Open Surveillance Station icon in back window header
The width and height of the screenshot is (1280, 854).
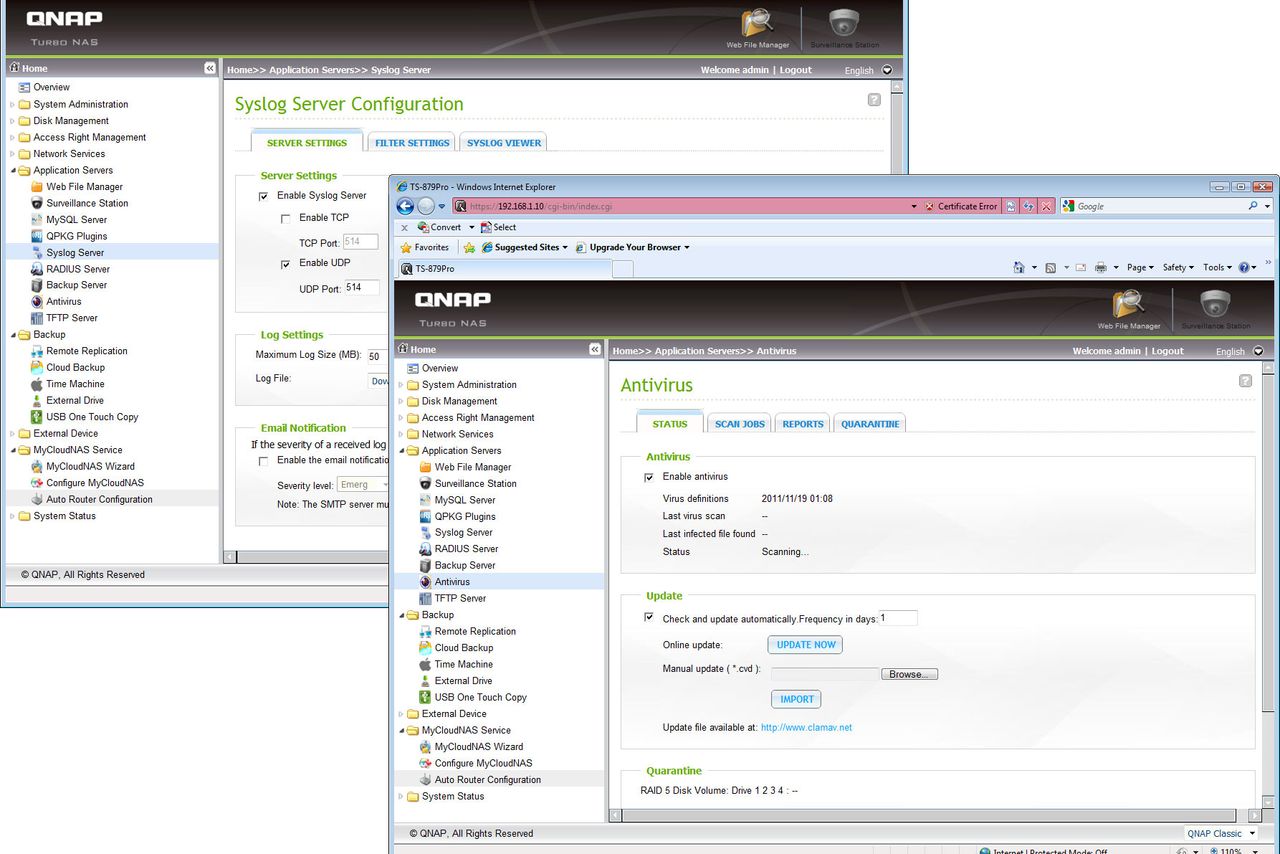[x=844, y=28]
